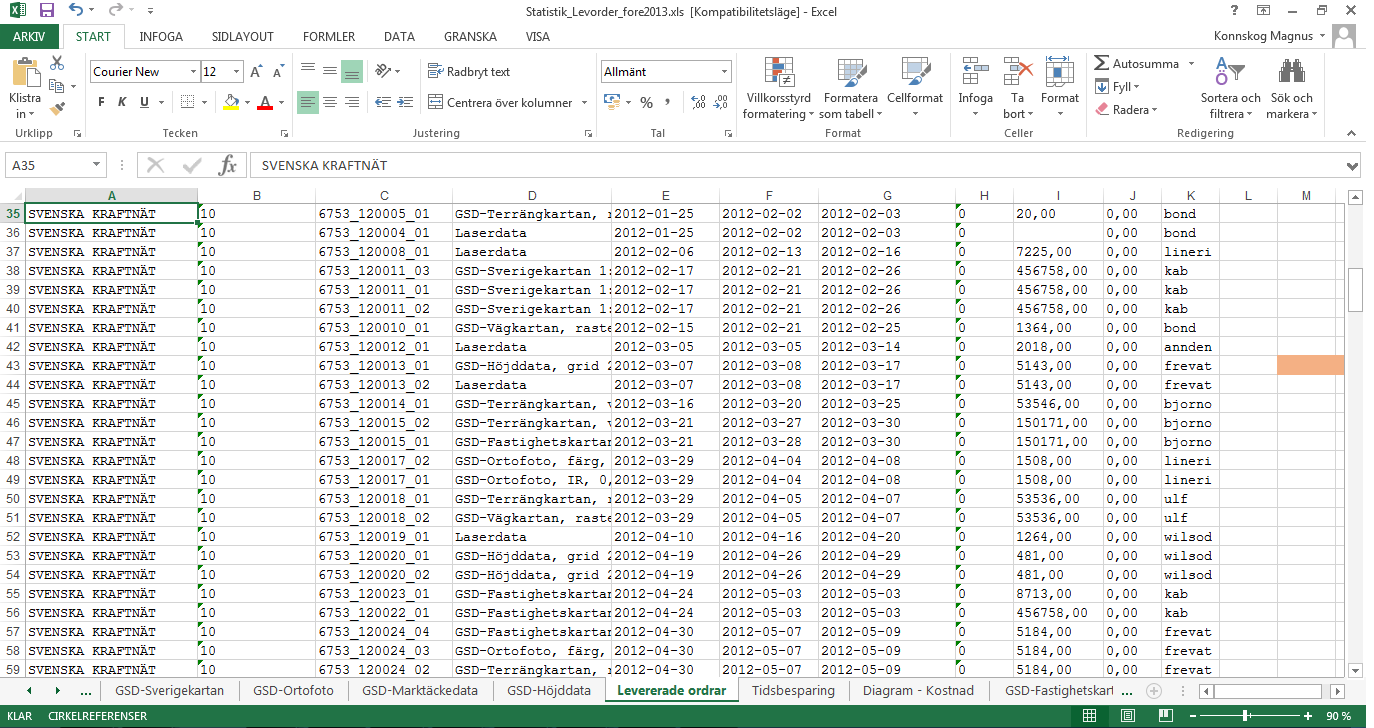1374x728 pixels.
Task: Click the Cut scissors icon
Action: [x=57, y=63]
